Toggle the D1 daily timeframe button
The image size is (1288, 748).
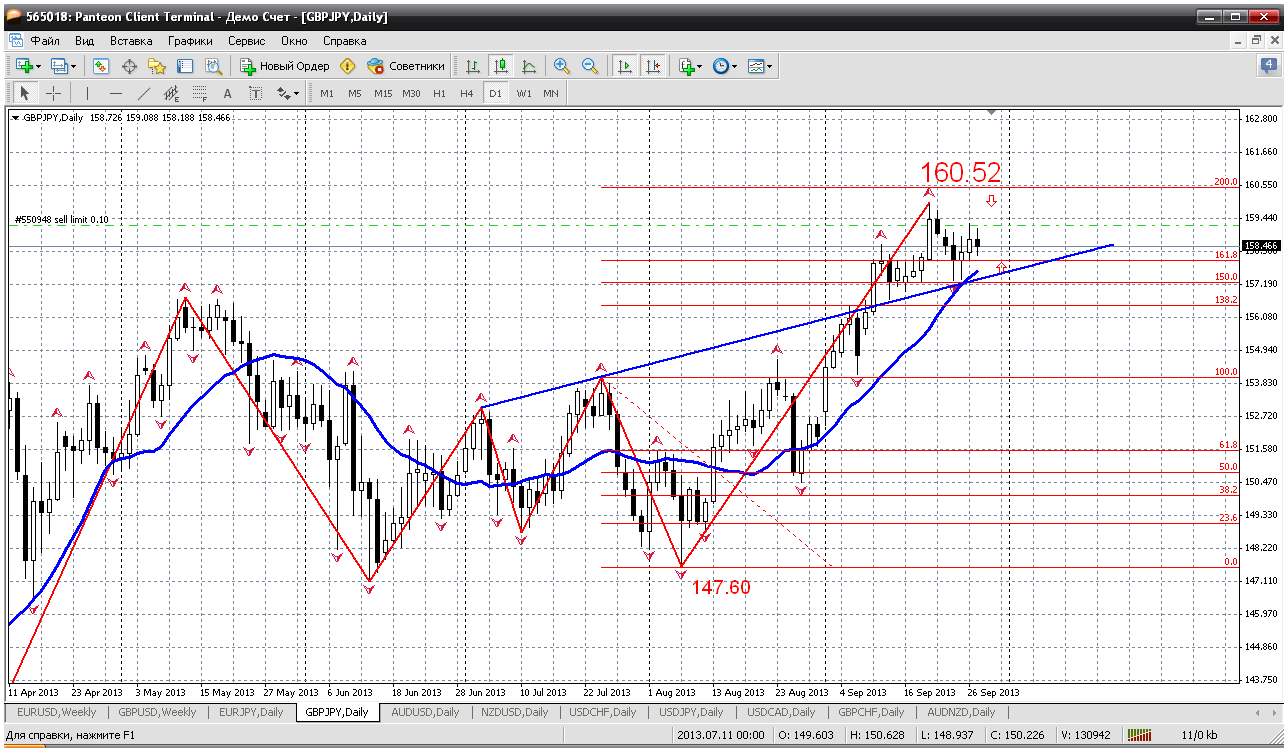tap(495, 93)
